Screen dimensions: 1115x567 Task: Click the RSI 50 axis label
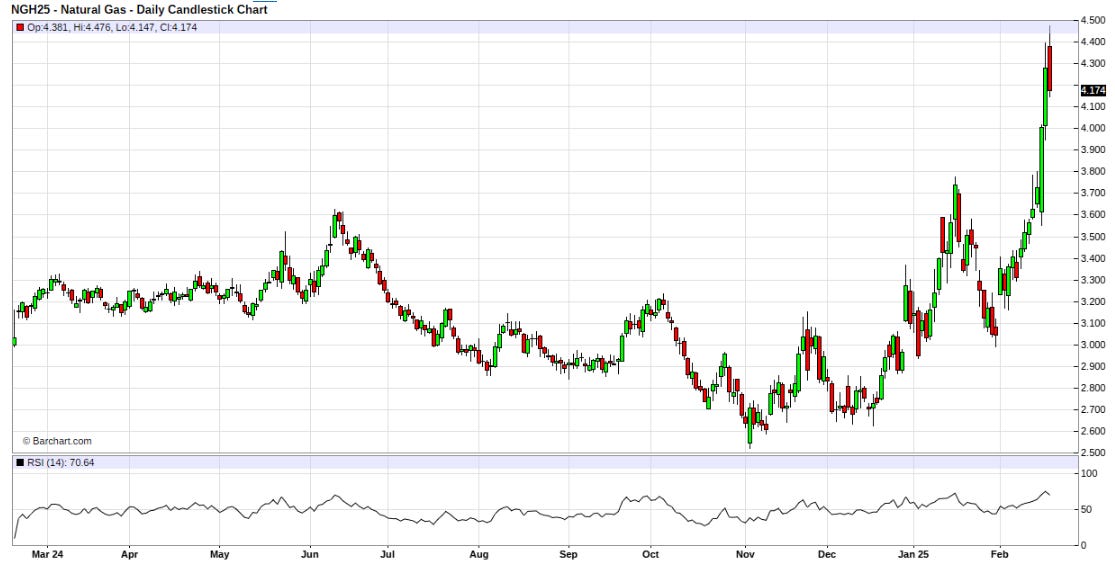coord(1086,509)
